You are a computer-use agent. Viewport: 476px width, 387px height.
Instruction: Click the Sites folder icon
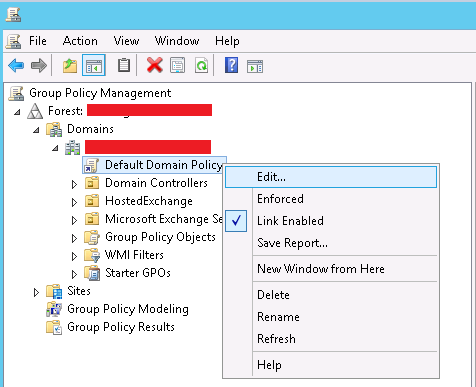tap(54, 291)
